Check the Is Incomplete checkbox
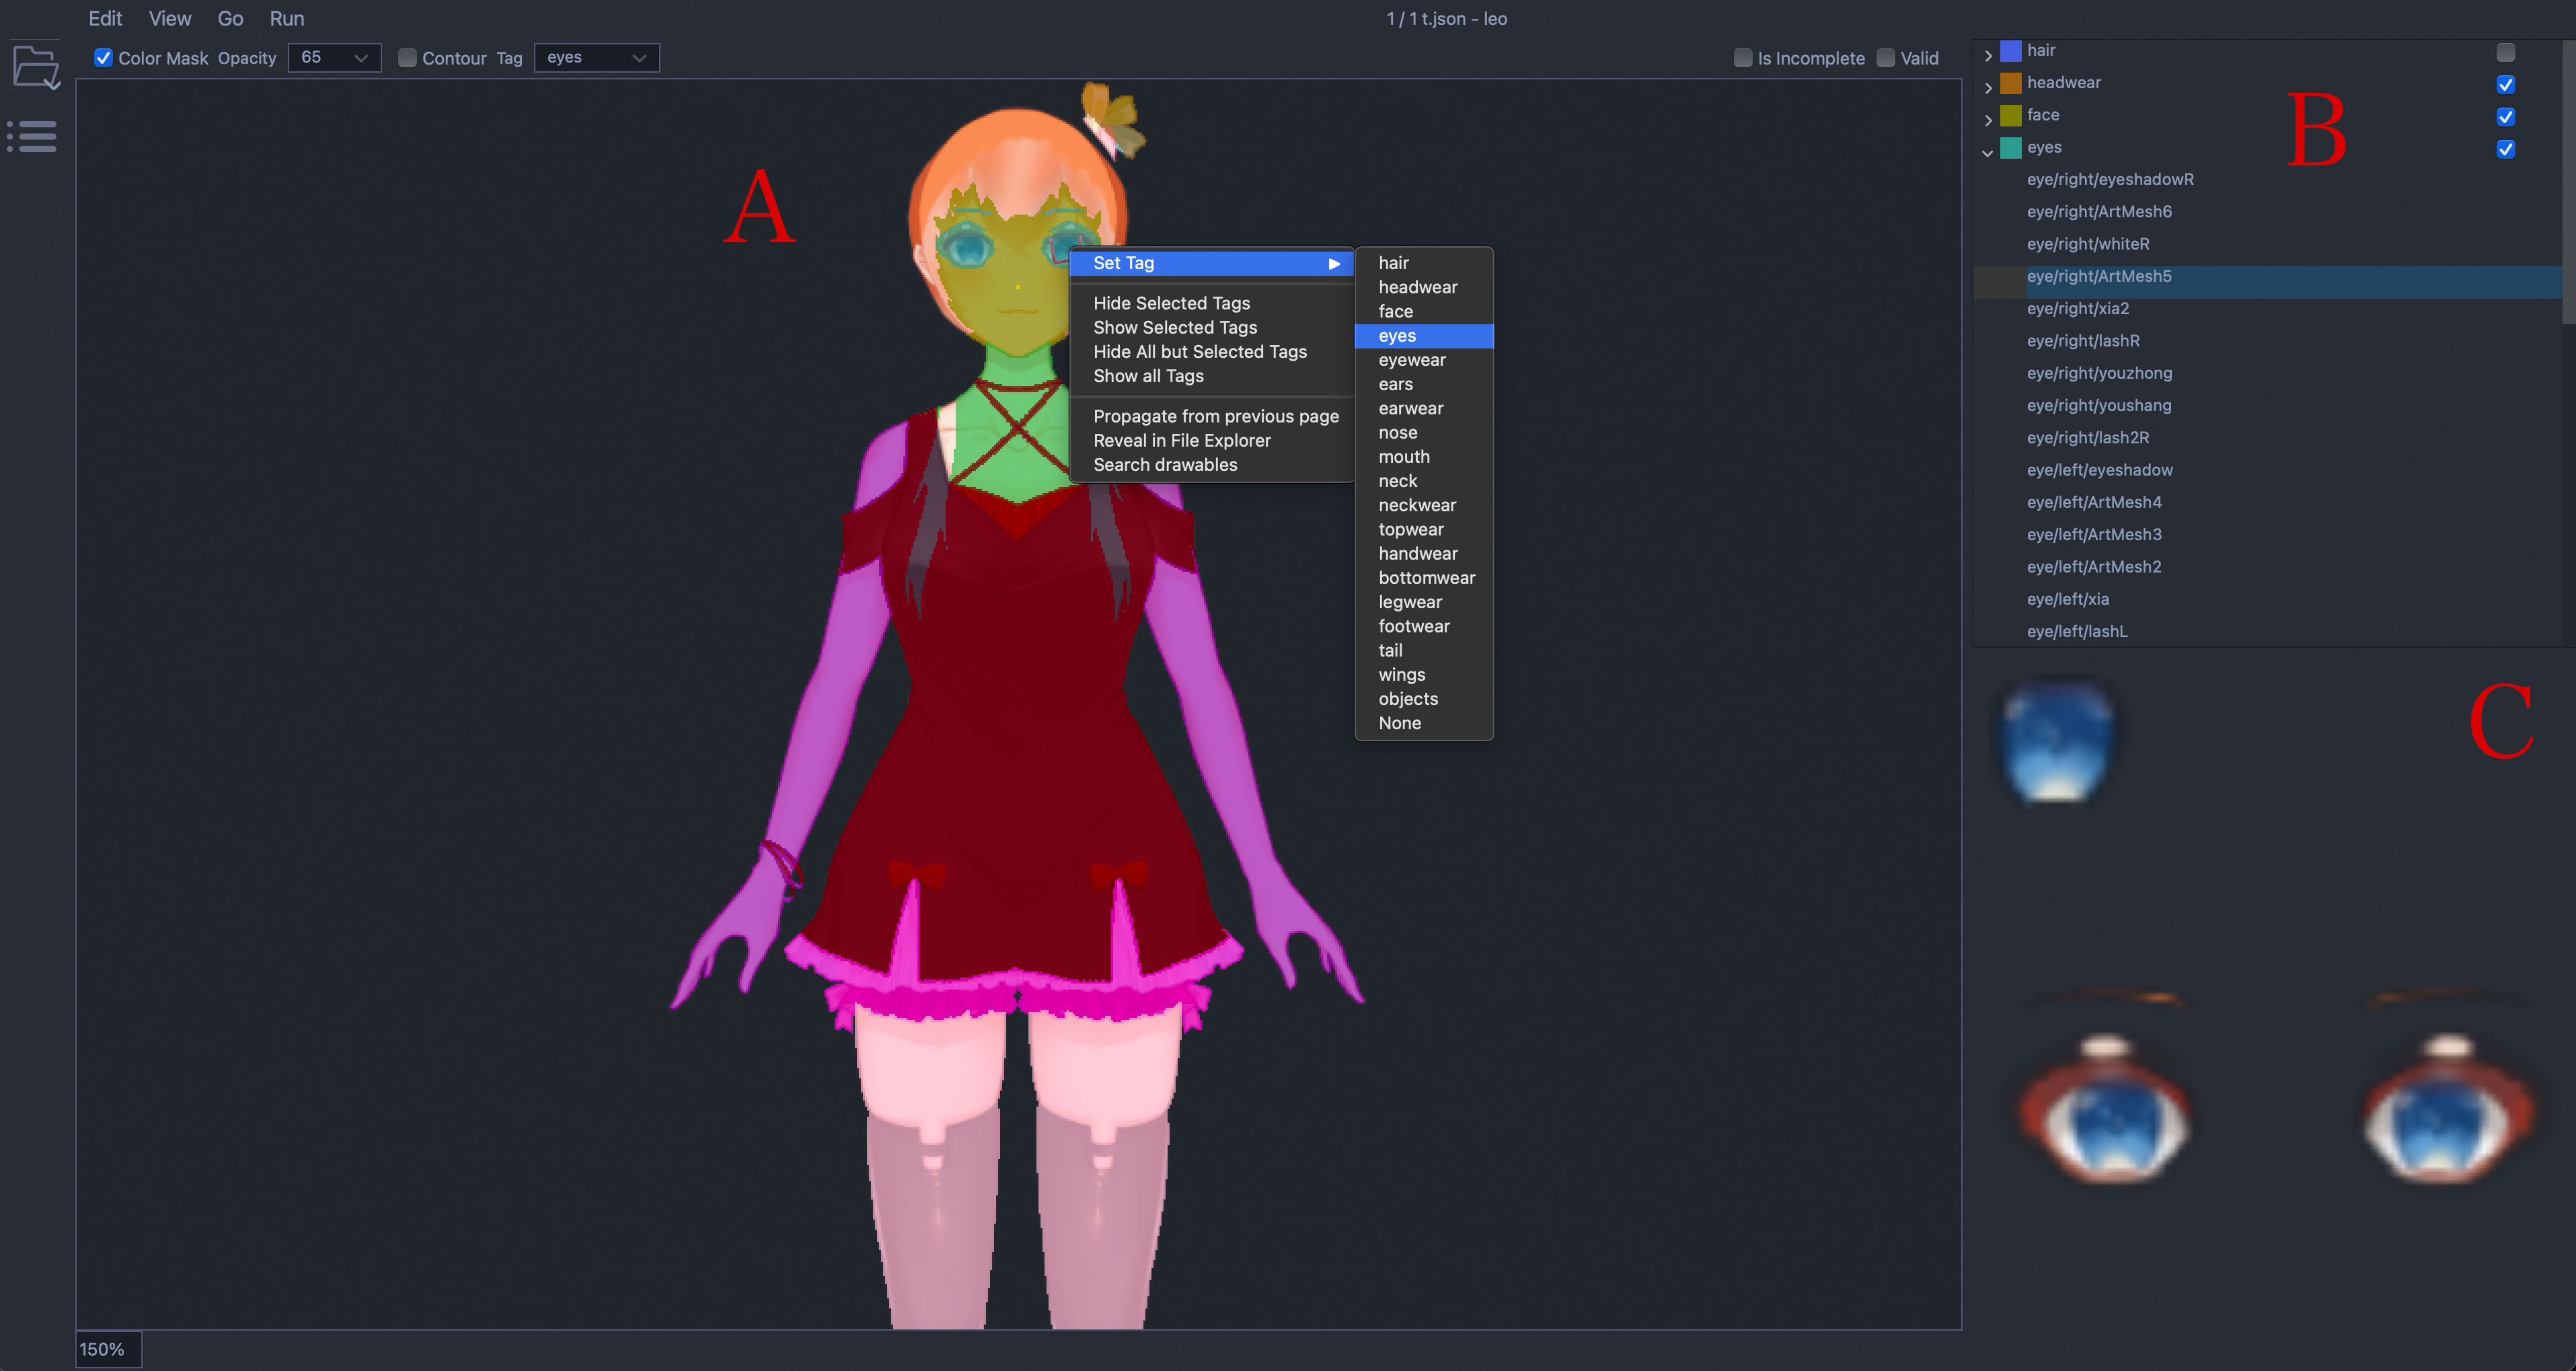2576x1371 pixels. [x=1742, y=58]
